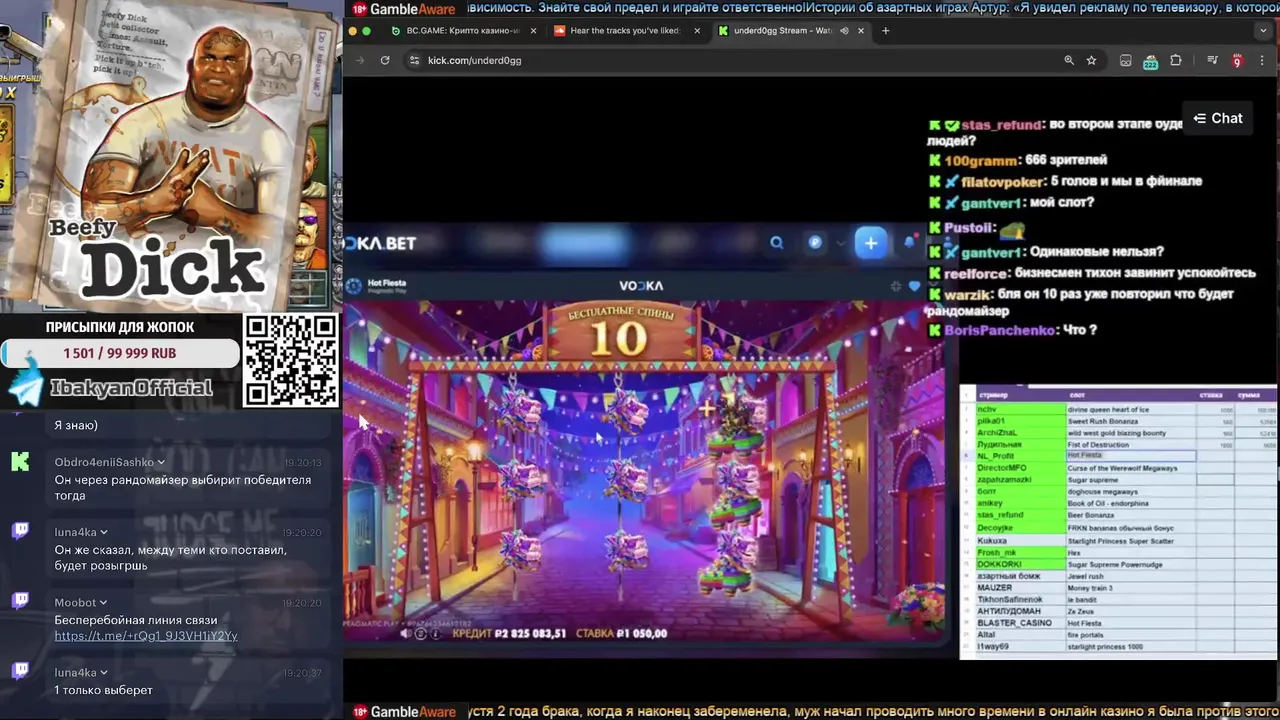The image size is (1280, 720).
Task: Click the balance coin icon in casino header
Action: (x=816, y=242)
